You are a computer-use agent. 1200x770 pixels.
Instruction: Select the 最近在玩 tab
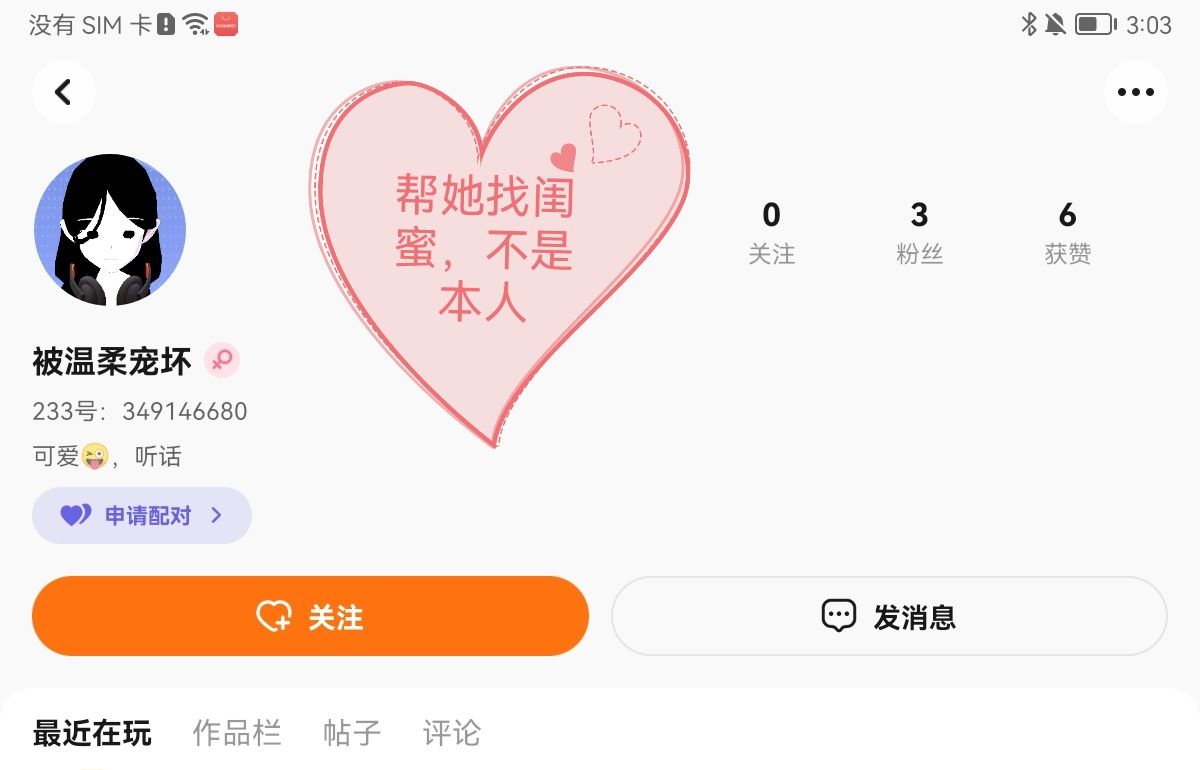pos(92,733)
